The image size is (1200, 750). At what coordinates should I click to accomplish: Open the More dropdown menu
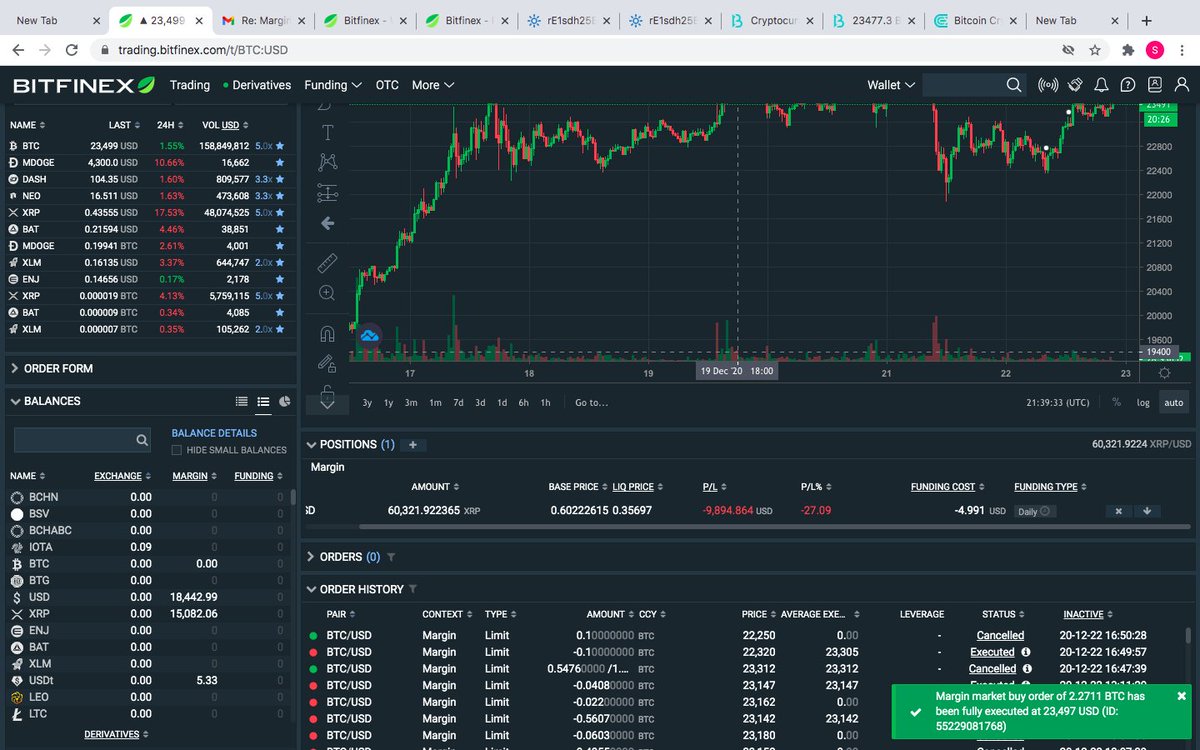click(x=433, y=85)
